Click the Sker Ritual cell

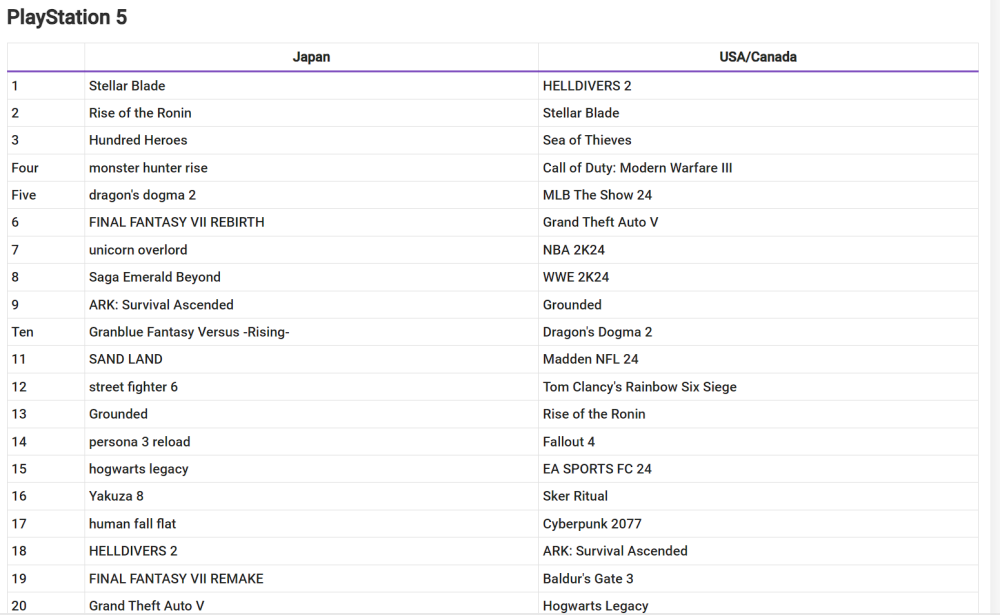575,496
